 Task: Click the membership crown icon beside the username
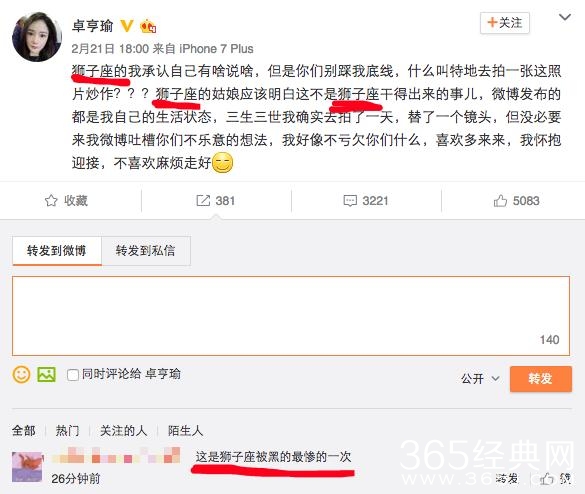pos(148,26)
